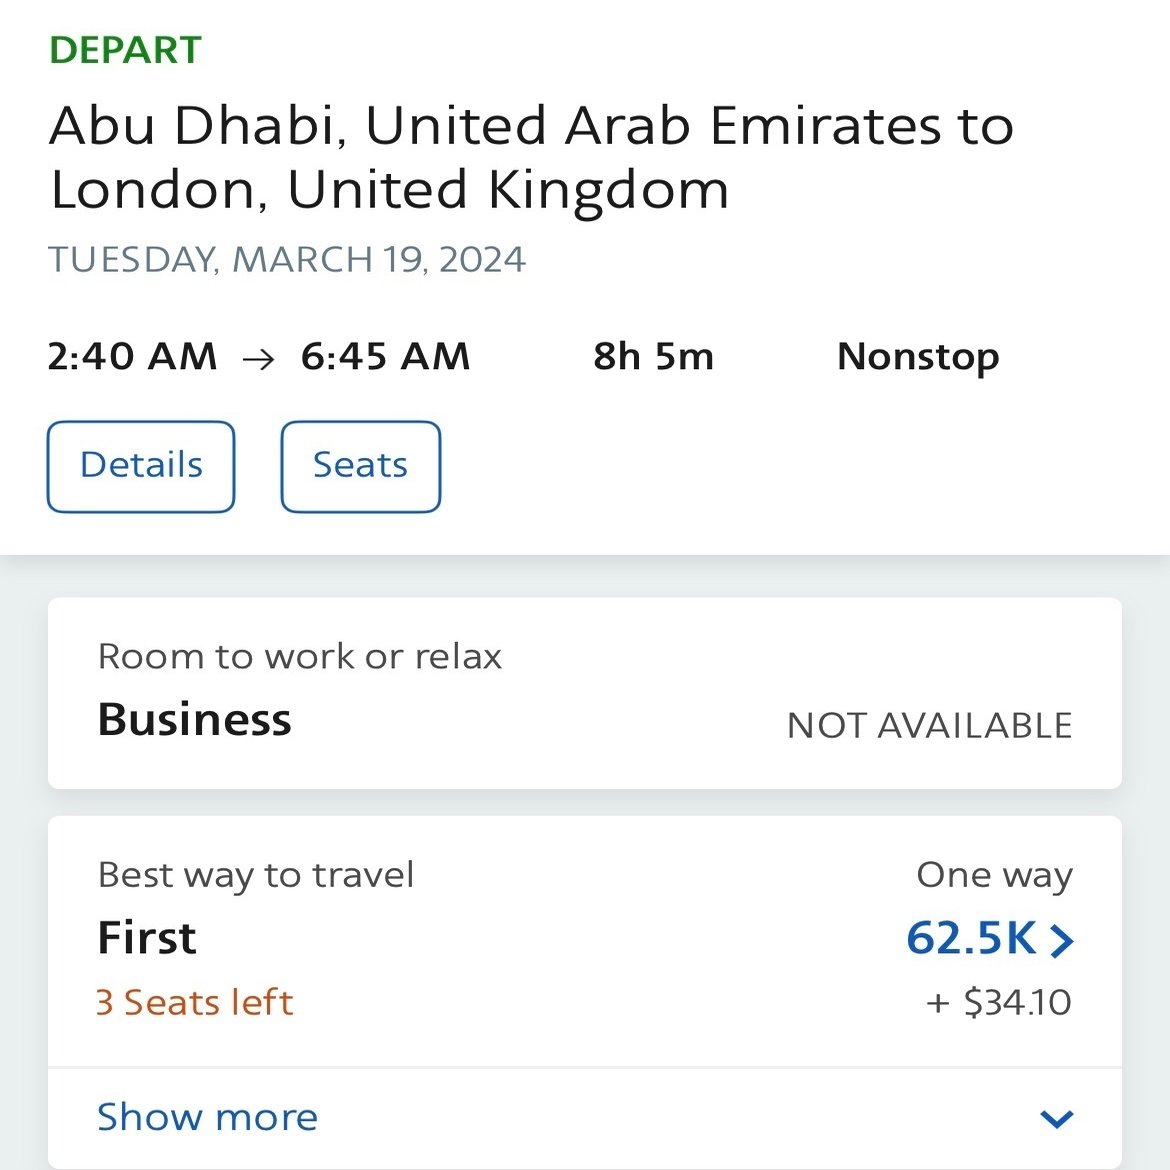
Task: Click the Best way to travel tagline
Action: click(256, 875)
